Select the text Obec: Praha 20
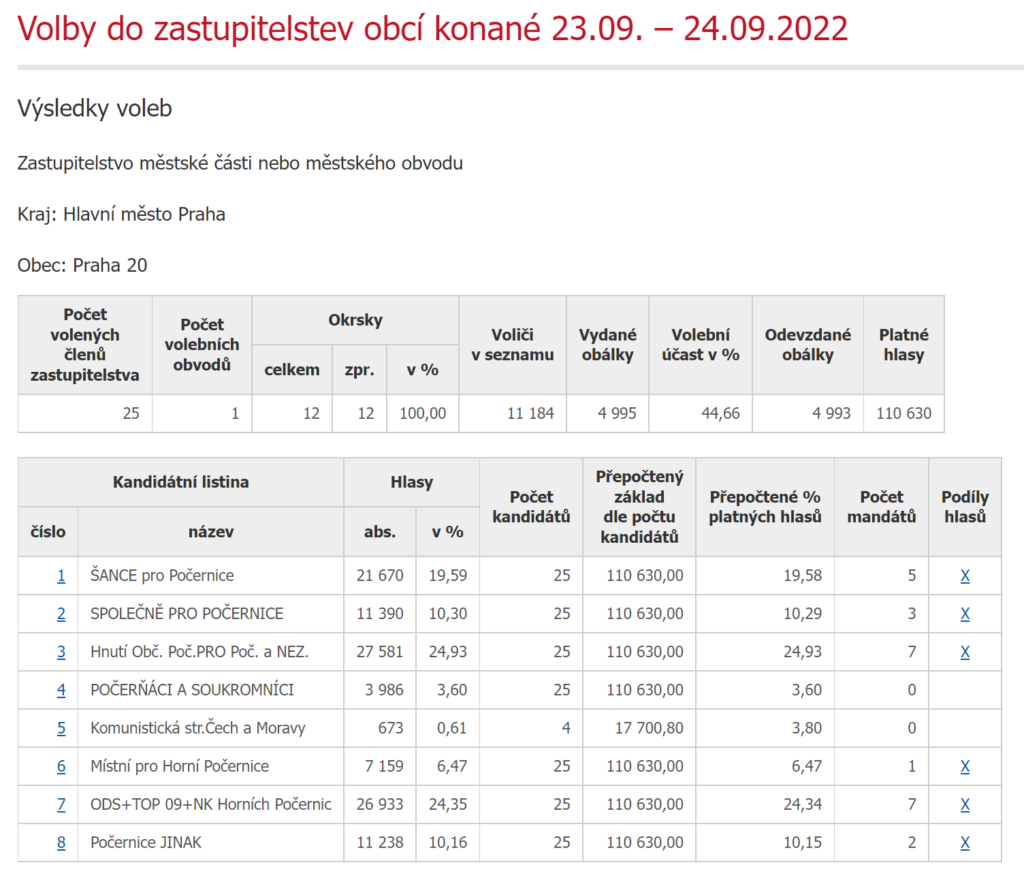This screenshot has height=882, width=1024. point(82,265)
